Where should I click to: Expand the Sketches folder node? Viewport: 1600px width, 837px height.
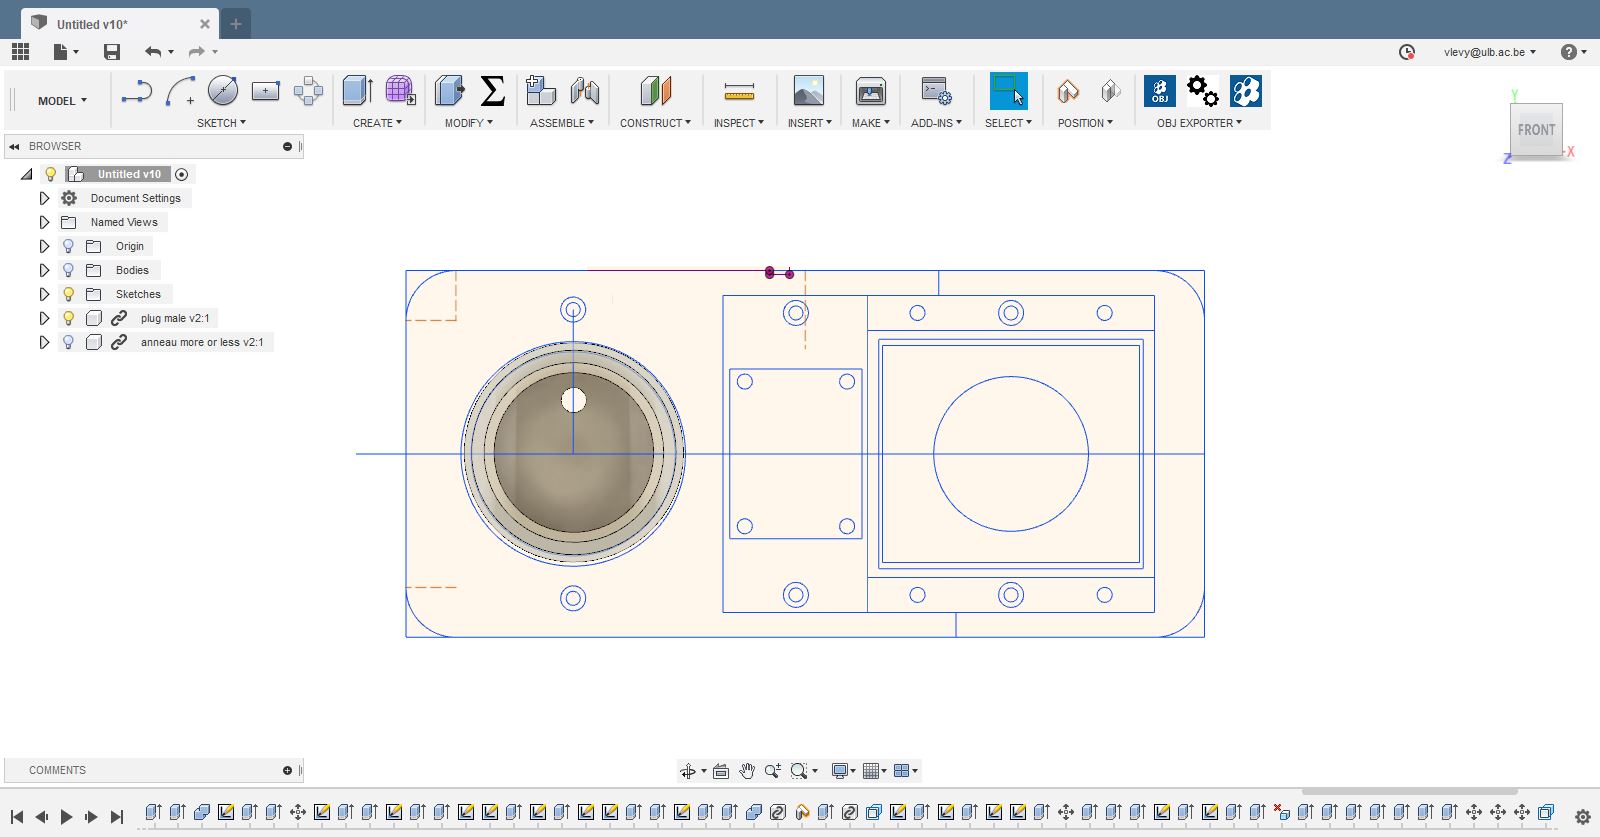44,294
